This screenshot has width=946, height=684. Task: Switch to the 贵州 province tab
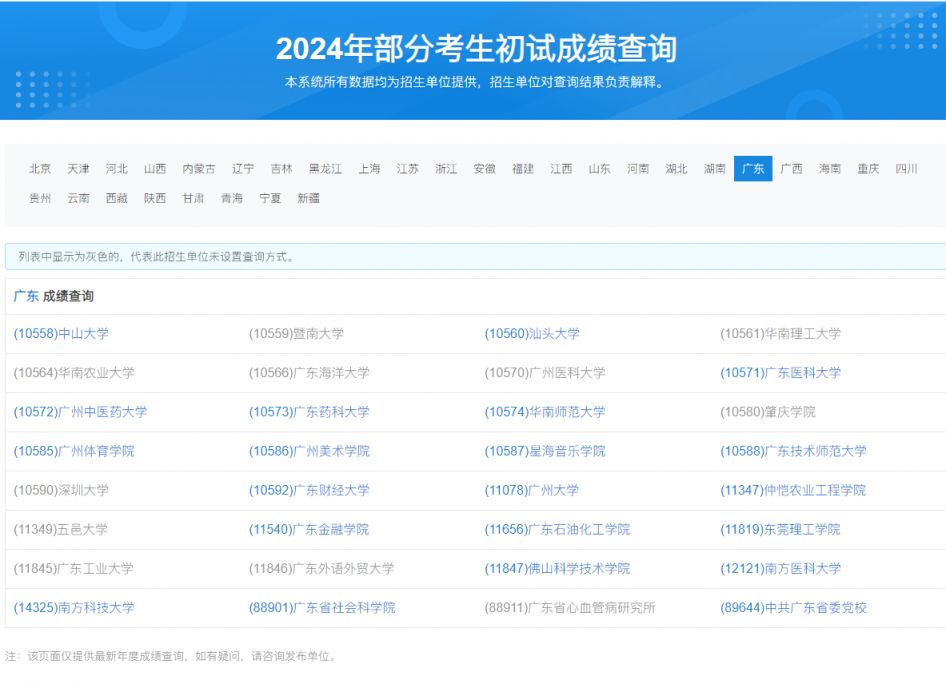coord(40,198)
